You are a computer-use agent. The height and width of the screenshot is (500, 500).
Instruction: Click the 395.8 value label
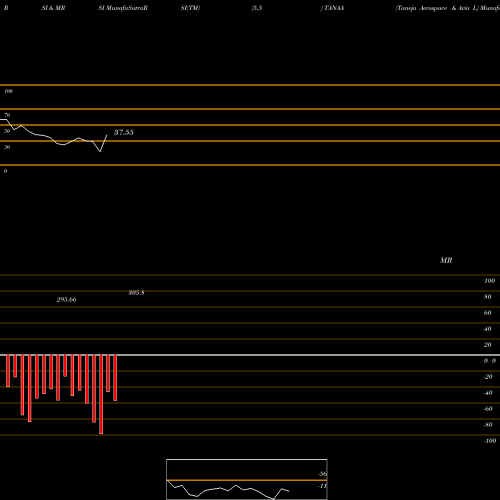pos(136,293)
